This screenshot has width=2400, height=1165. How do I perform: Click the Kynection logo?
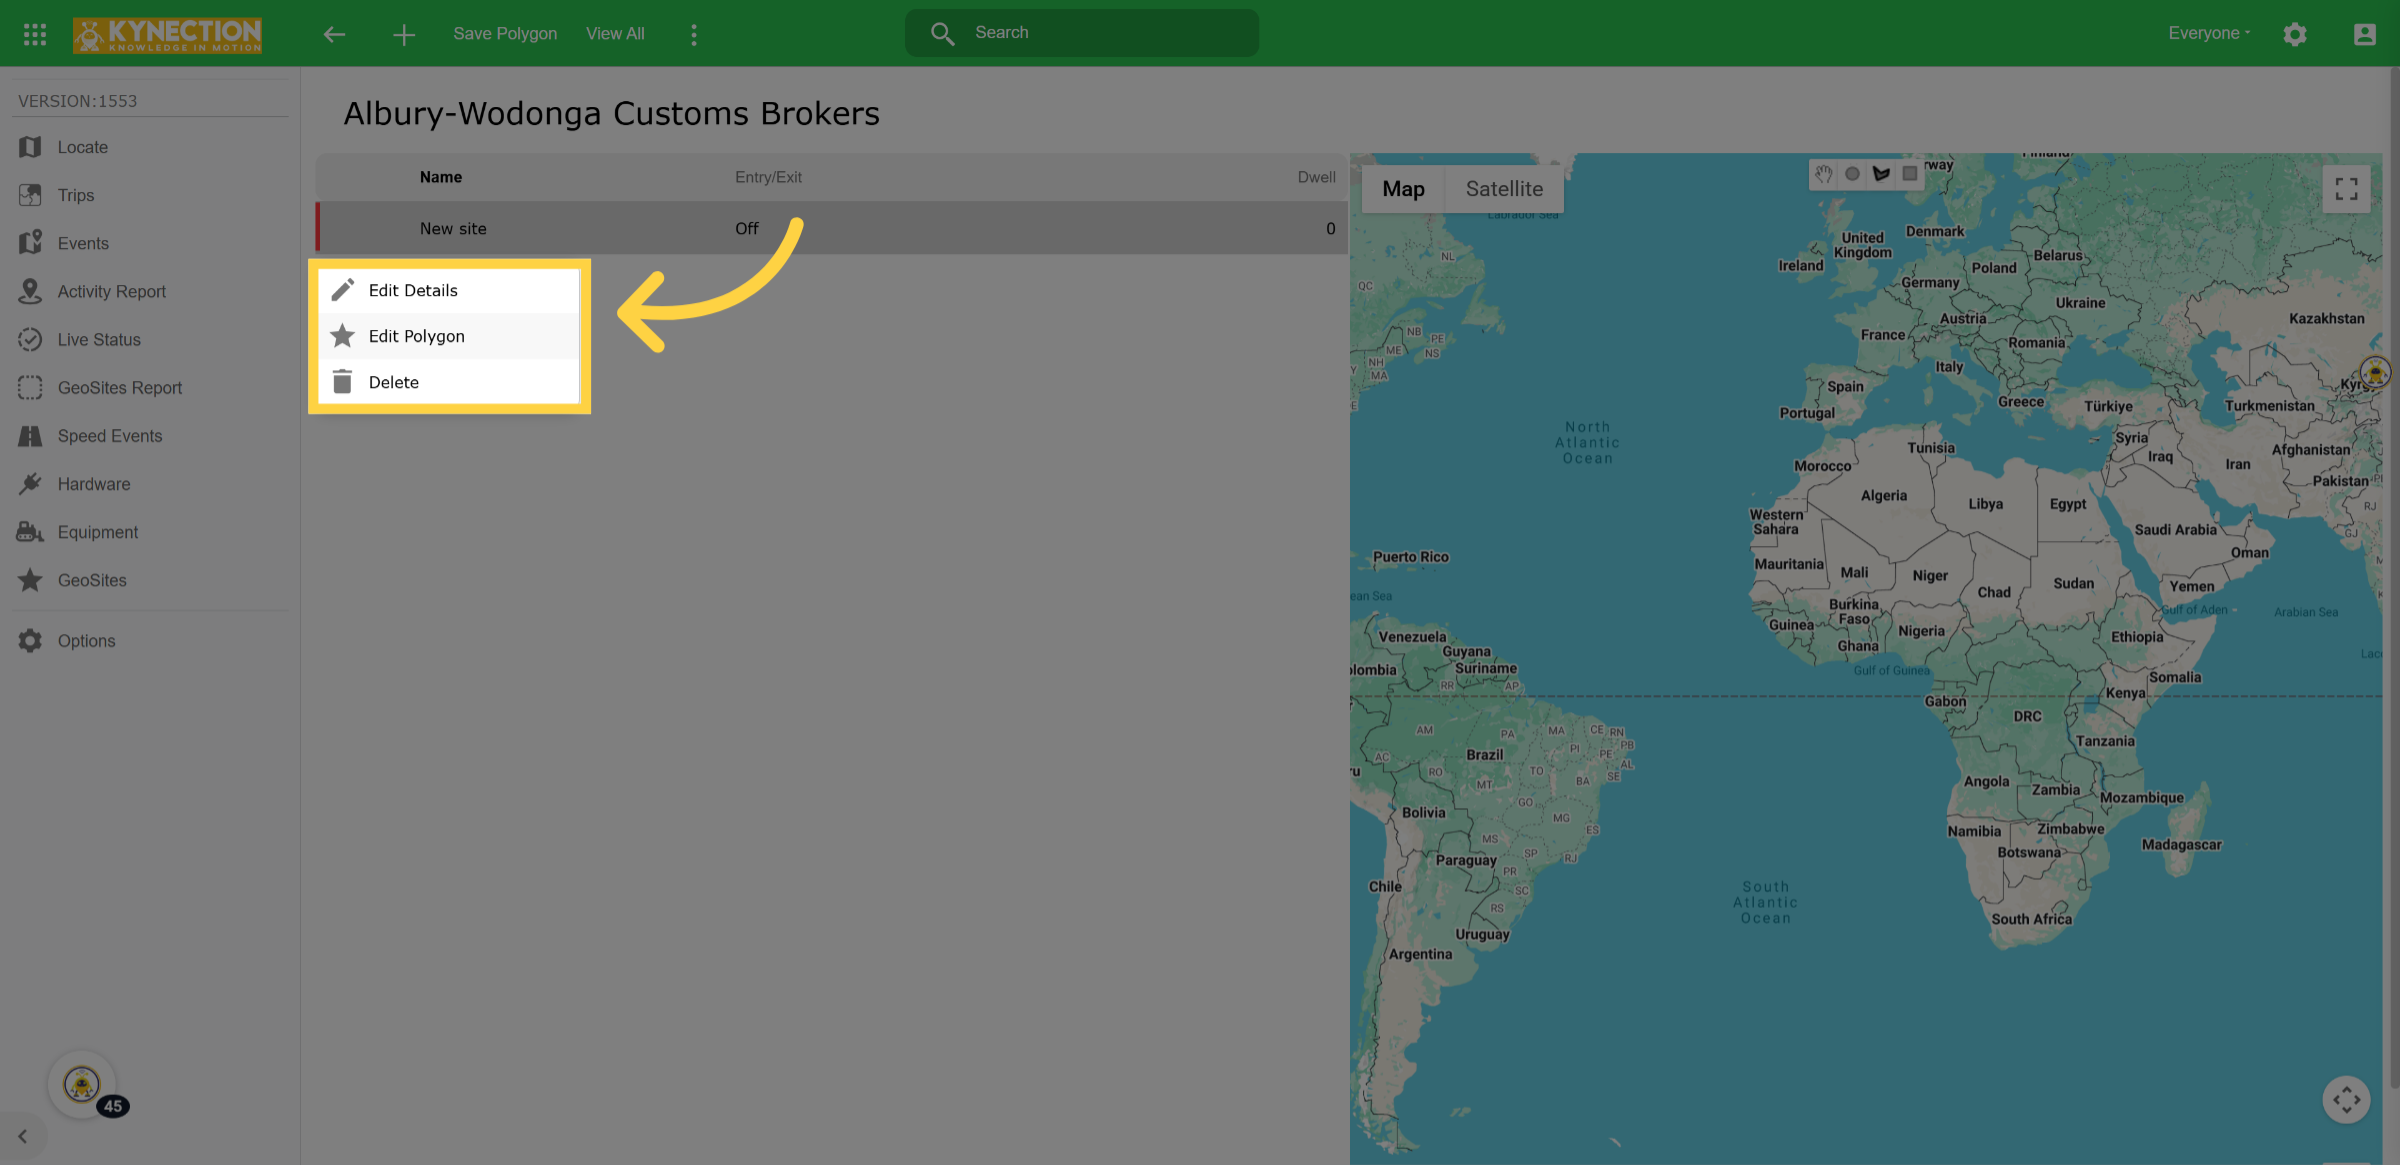pyautogui.click(x=167, y=34)
